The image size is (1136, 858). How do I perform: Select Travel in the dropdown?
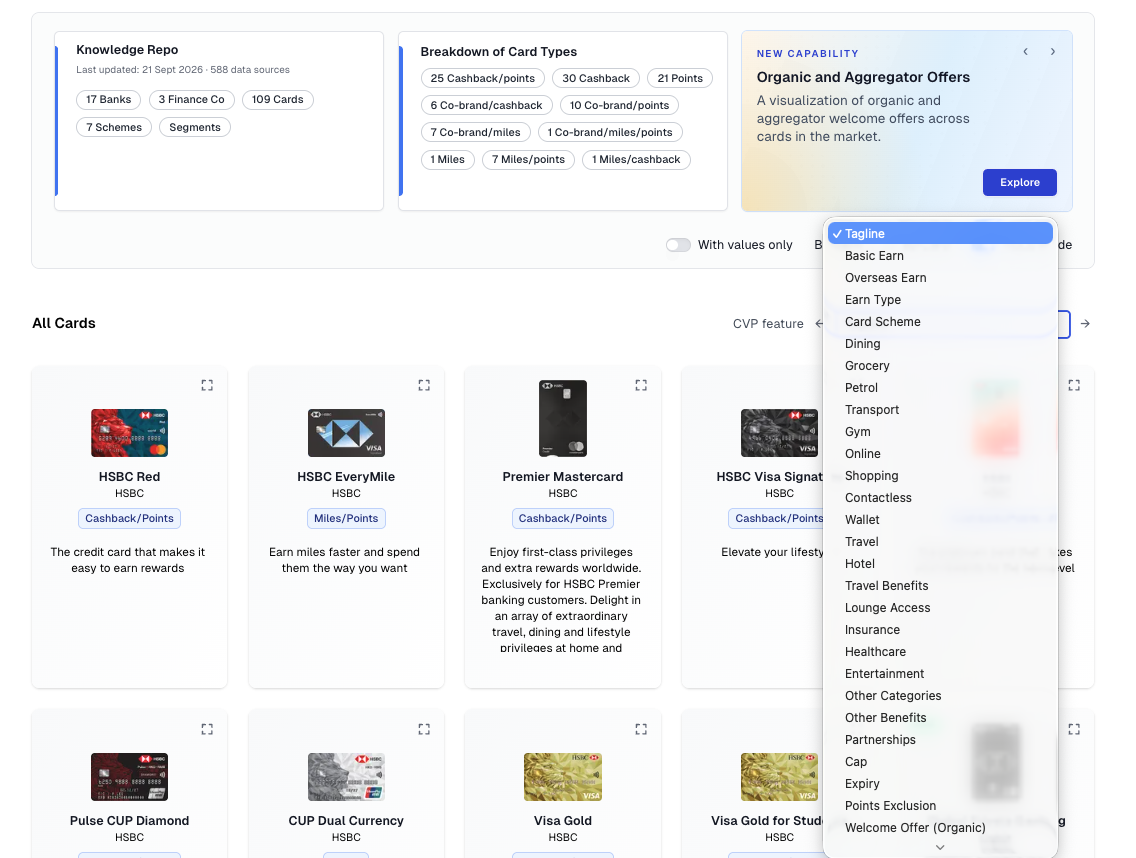tap(940, 541)
